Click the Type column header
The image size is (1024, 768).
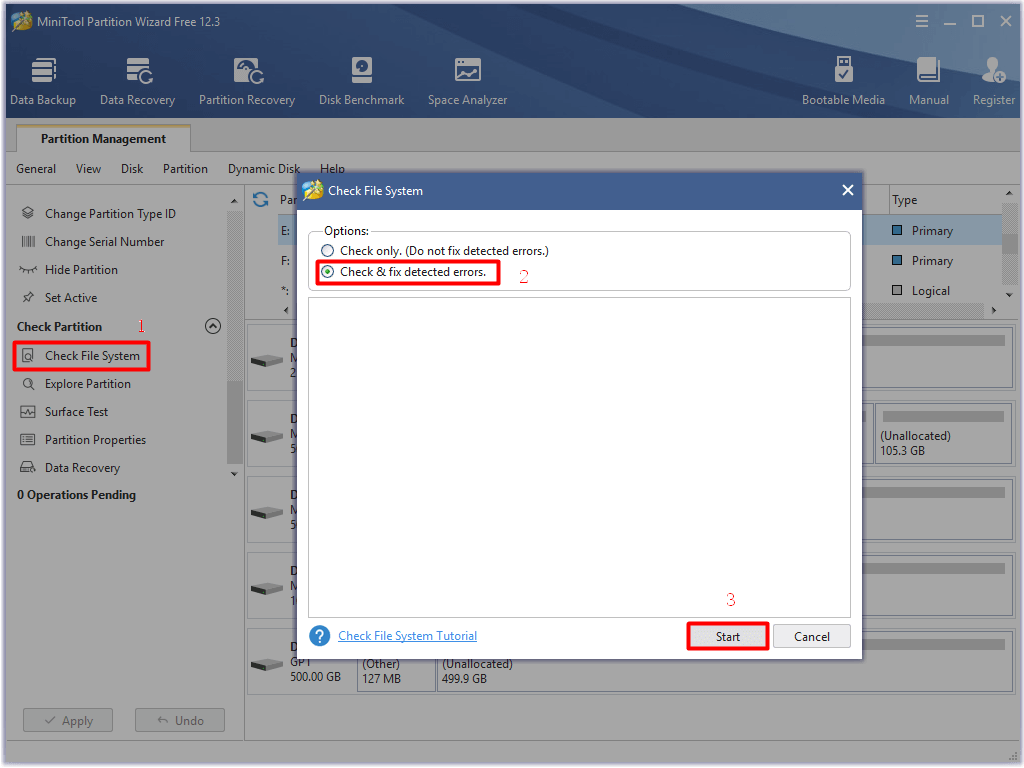[904, 200]
